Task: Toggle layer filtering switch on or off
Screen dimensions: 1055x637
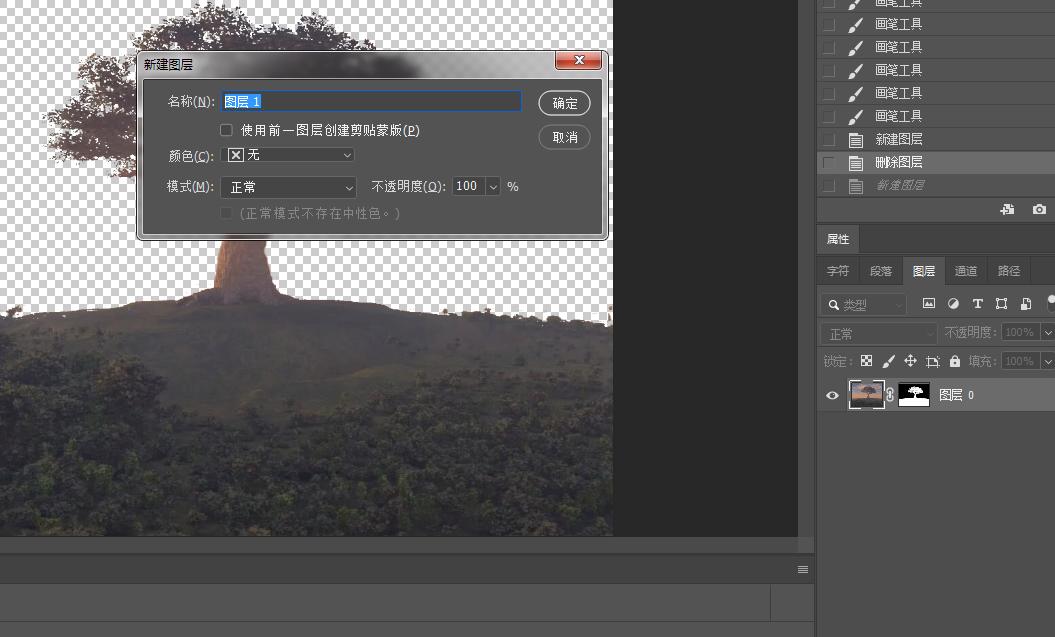Action: [x=1051, y=302]
